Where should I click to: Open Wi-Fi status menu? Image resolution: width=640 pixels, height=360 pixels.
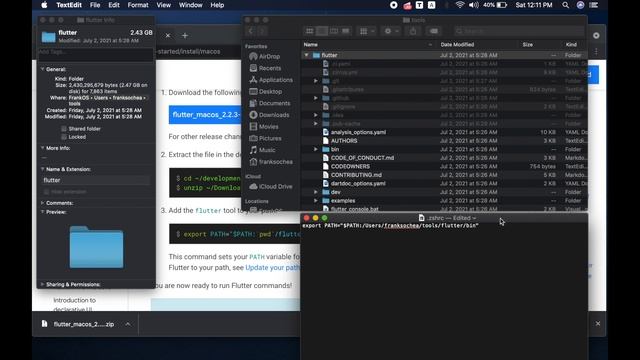coord(460,5)
